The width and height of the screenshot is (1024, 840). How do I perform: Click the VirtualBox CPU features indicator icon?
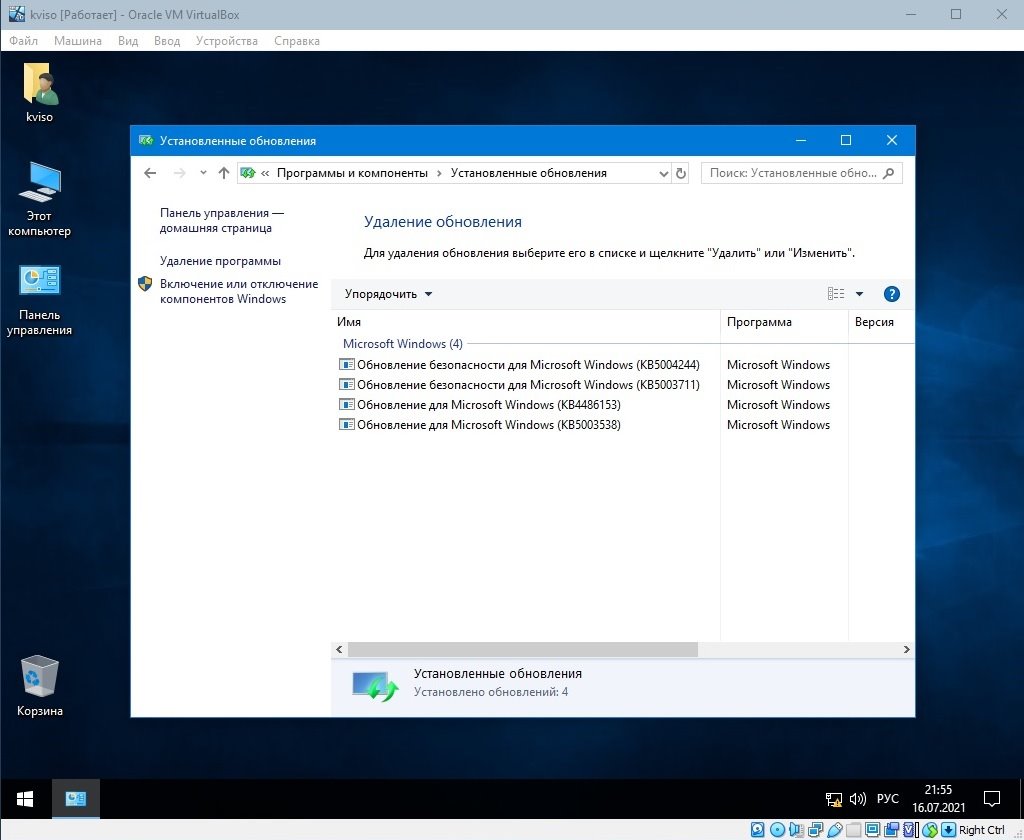coord(910,830)
